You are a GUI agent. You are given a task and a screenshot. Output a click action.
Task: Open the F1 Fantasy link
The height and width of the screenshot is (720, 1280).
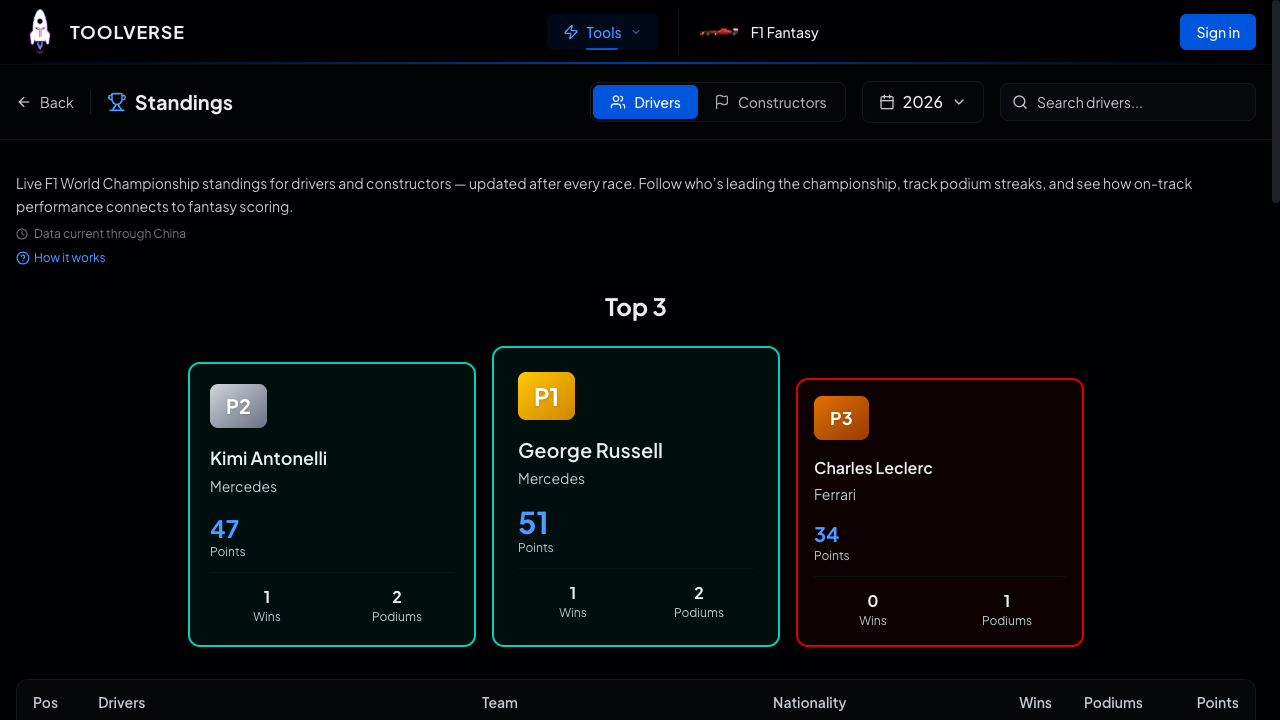(759, 32)
